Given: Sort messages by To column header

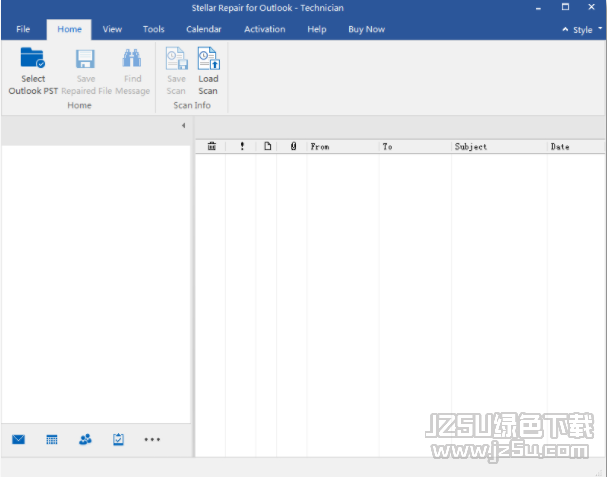Looking at the screenshot, I should (415, 147).
